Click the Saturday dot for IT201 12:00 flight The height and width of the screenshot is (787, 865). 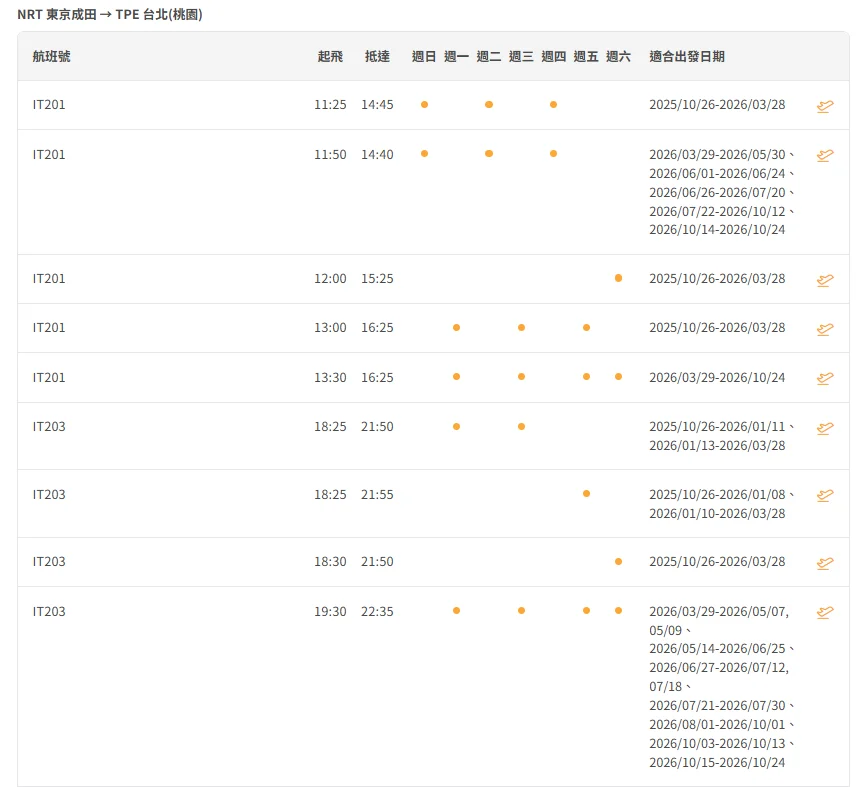coord(618,278)
